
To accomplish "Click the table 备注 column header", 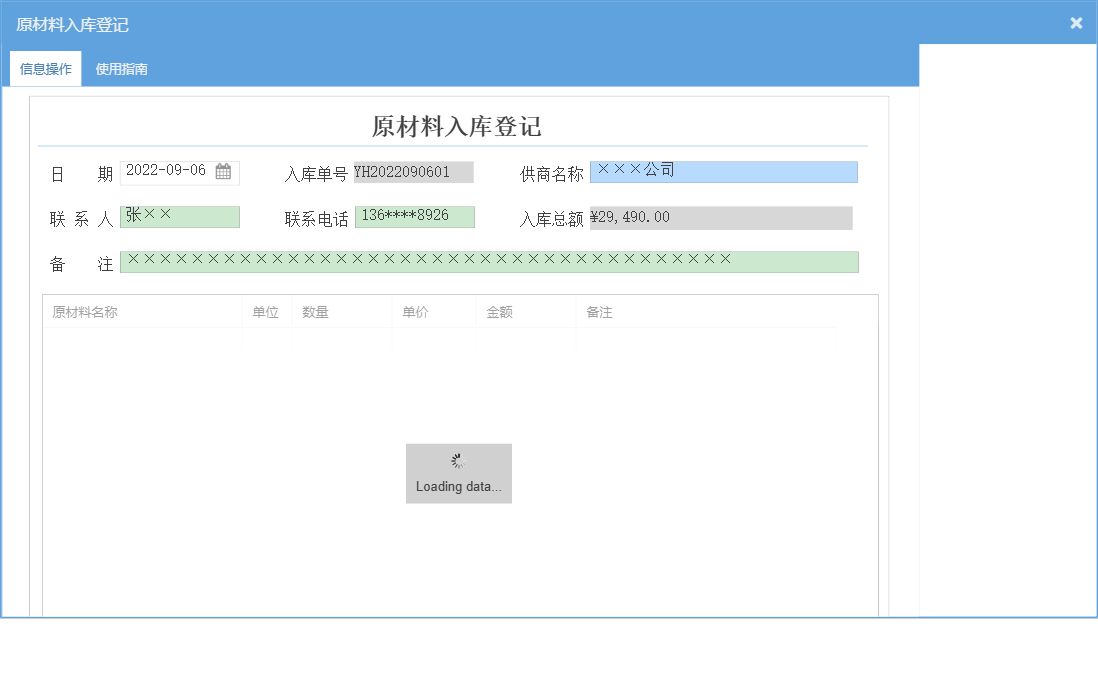I will pos(597,311).
